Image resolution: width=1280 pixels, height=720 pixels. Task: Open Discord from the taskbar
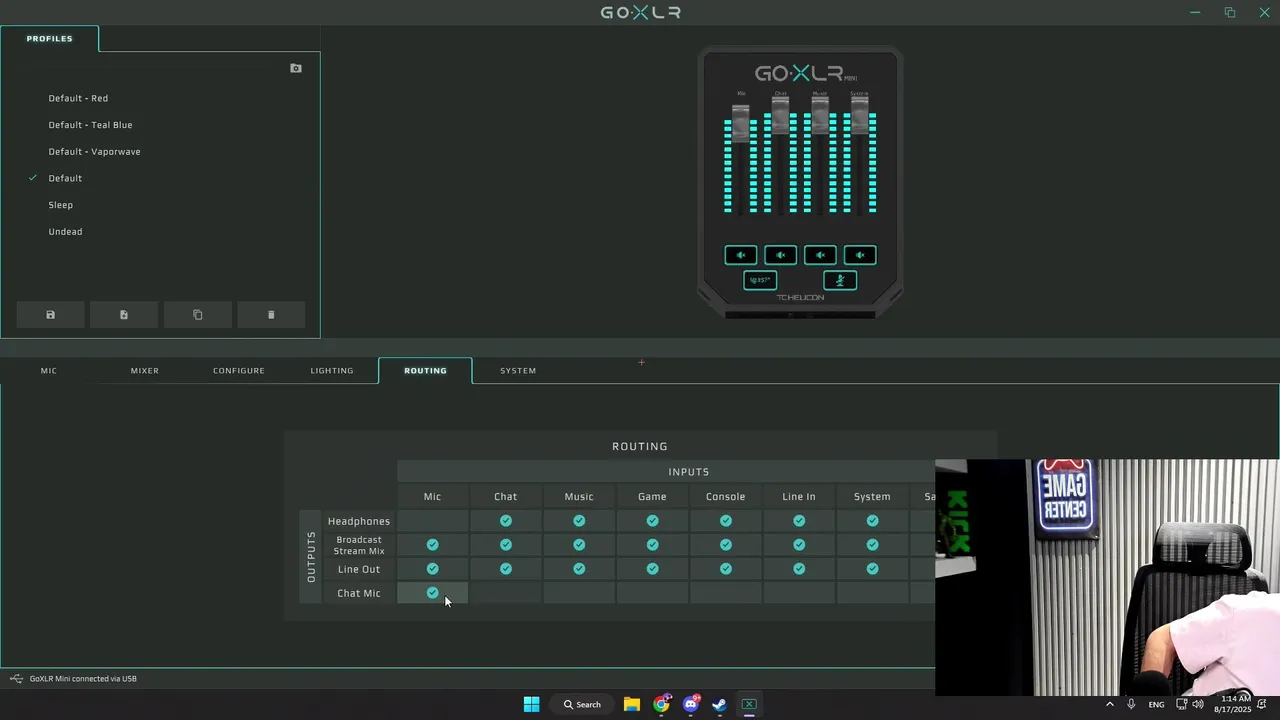coord(690,704)
